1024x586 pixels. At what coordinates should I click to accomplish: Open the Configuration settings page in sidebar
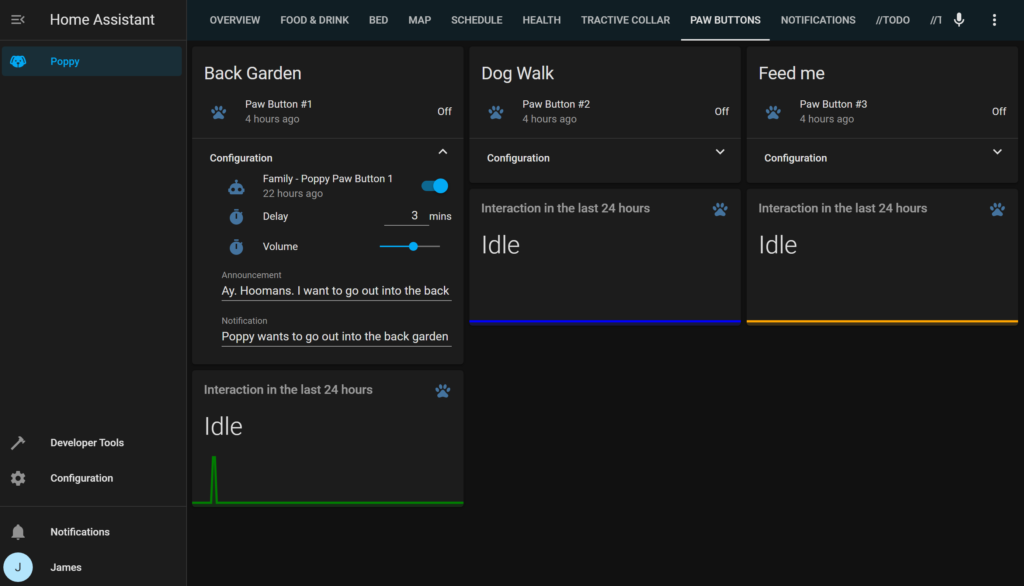[x=81, y=478]
